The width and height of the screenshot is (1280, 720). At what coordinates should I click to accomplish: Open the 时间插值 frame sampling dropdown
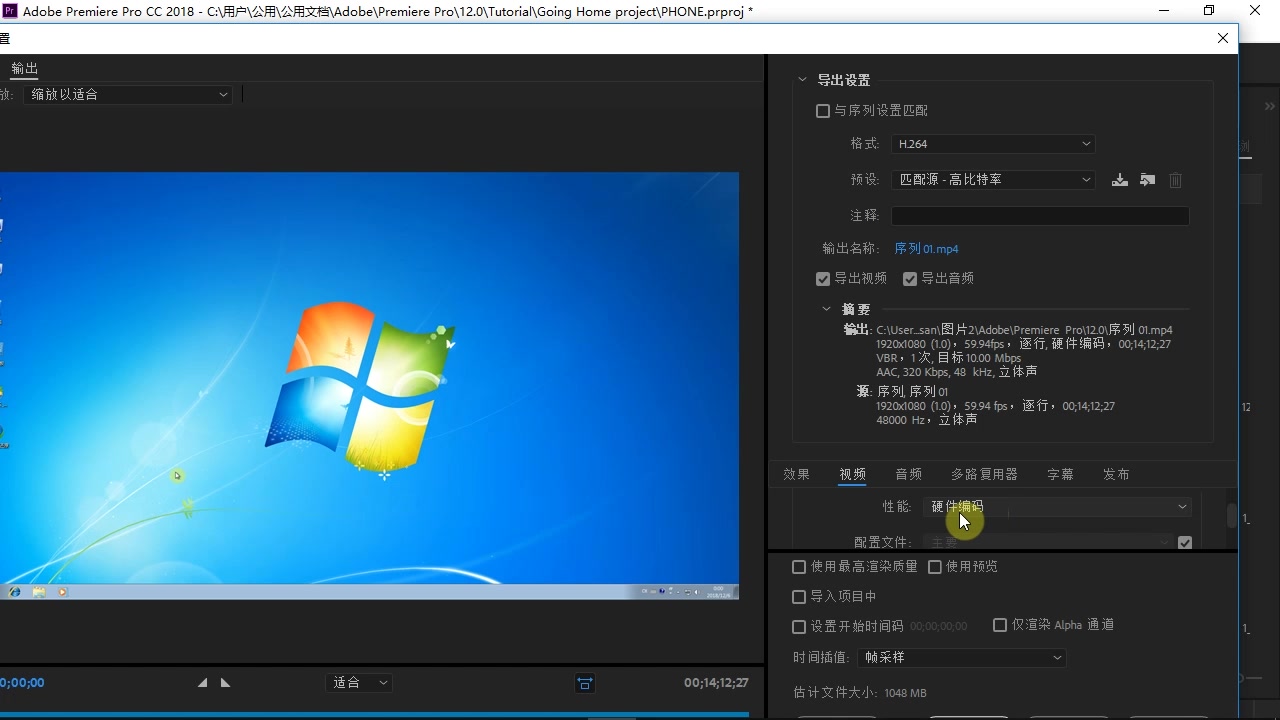point(962,658)
